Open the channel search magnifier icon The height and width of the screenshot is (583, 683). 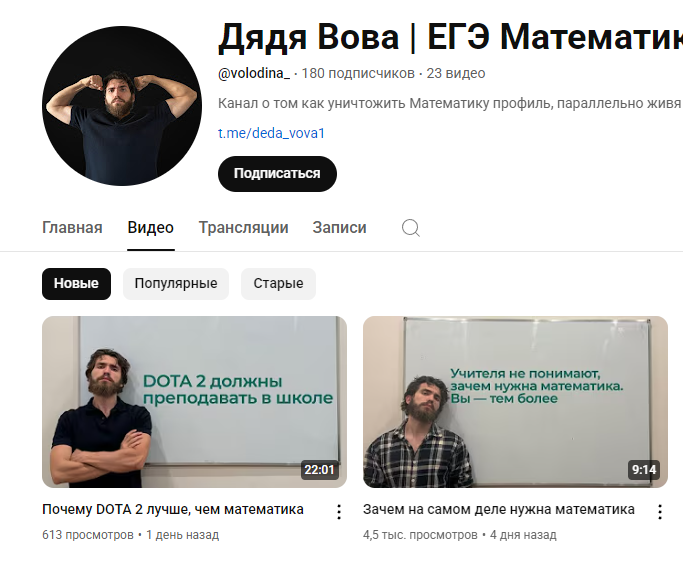[411, 228]
